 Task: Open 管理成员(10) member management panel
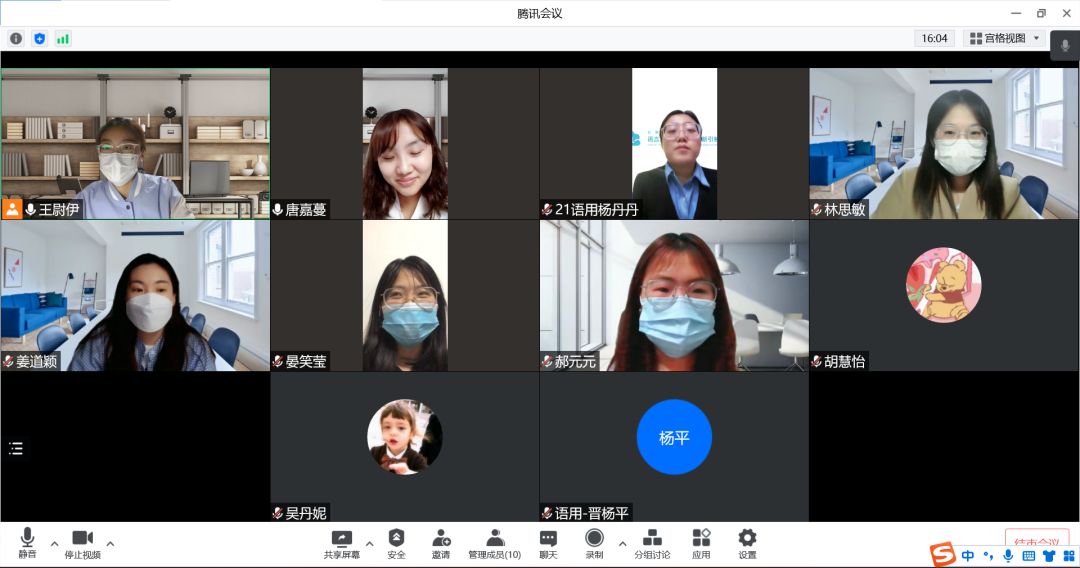pos(494,542)
